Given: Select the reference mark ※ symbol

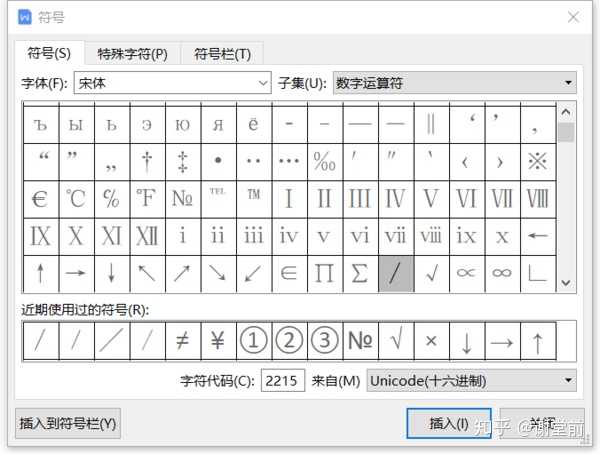Looking at the screenshot, I should (x=538, y=162).
